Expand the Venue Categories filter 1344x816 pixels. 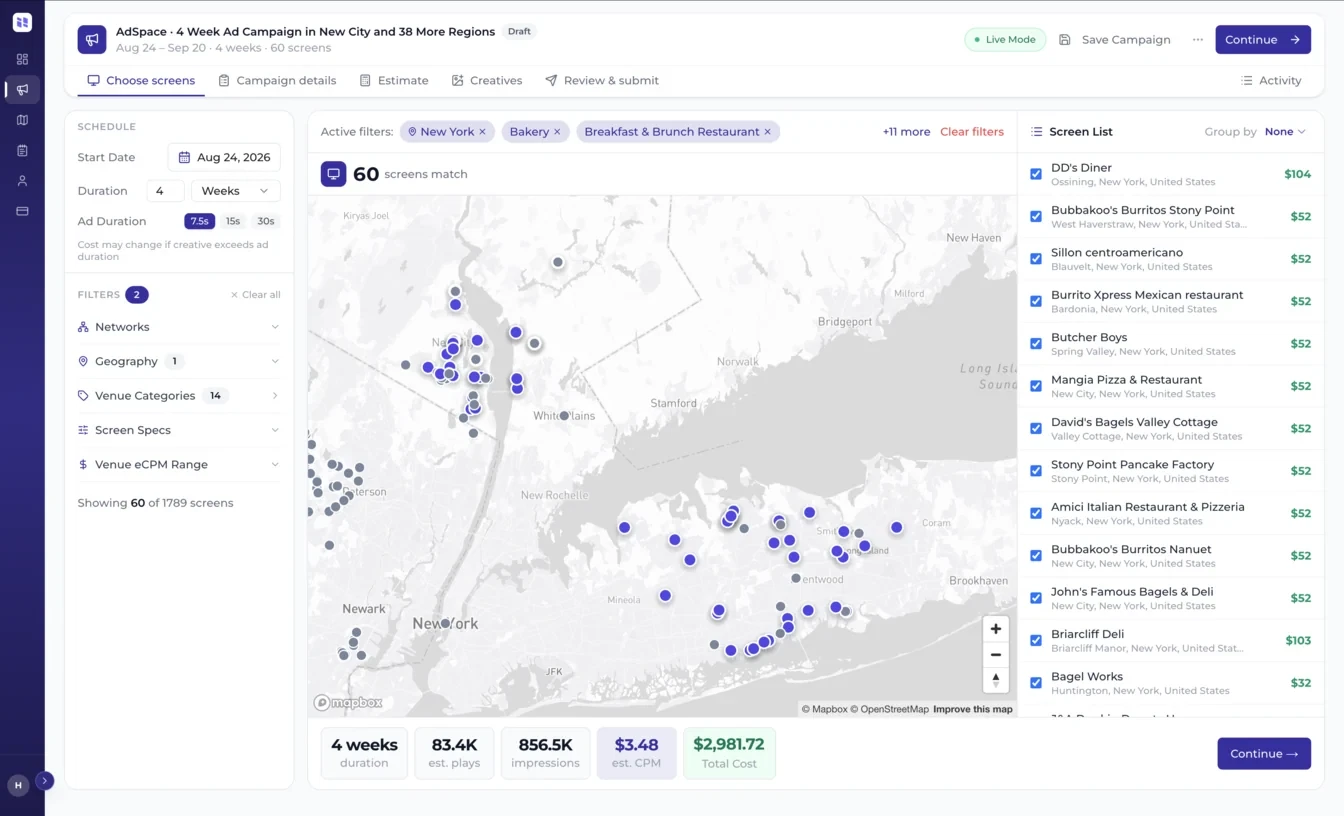click(x=179, y=396)
